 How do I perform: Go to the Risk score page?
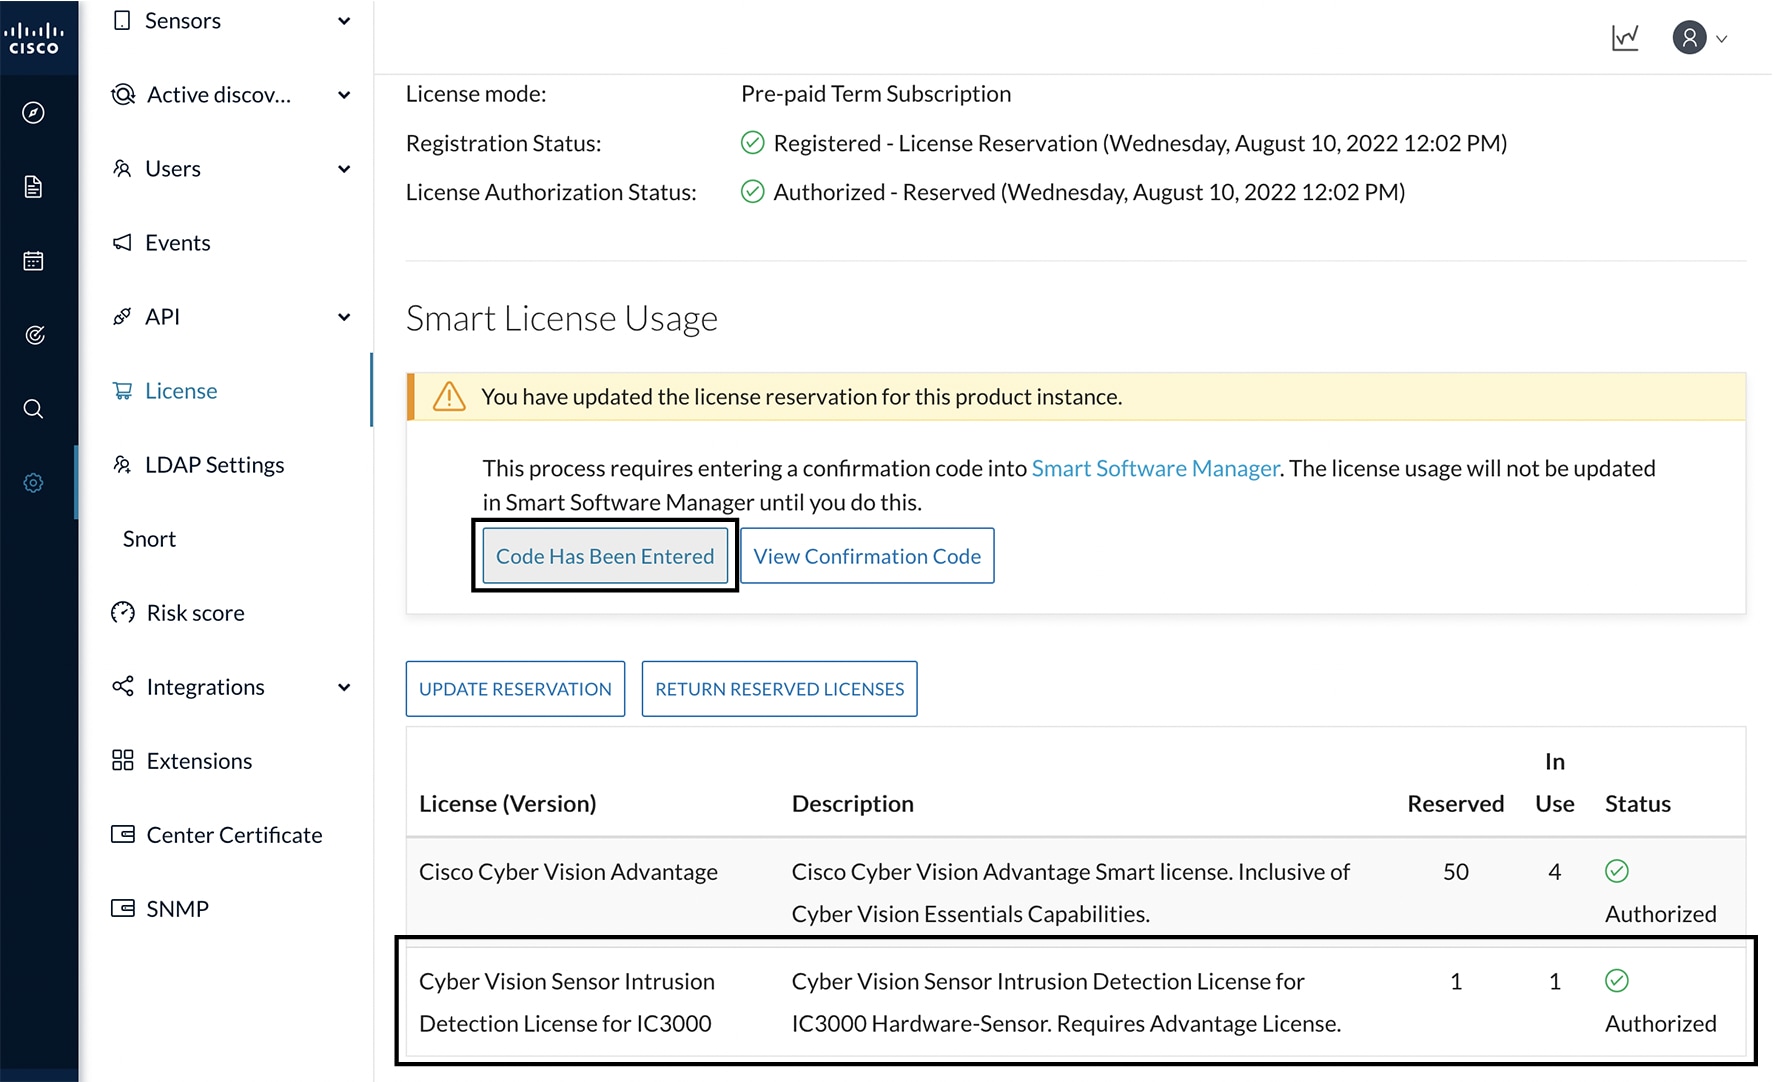(195, 613)
